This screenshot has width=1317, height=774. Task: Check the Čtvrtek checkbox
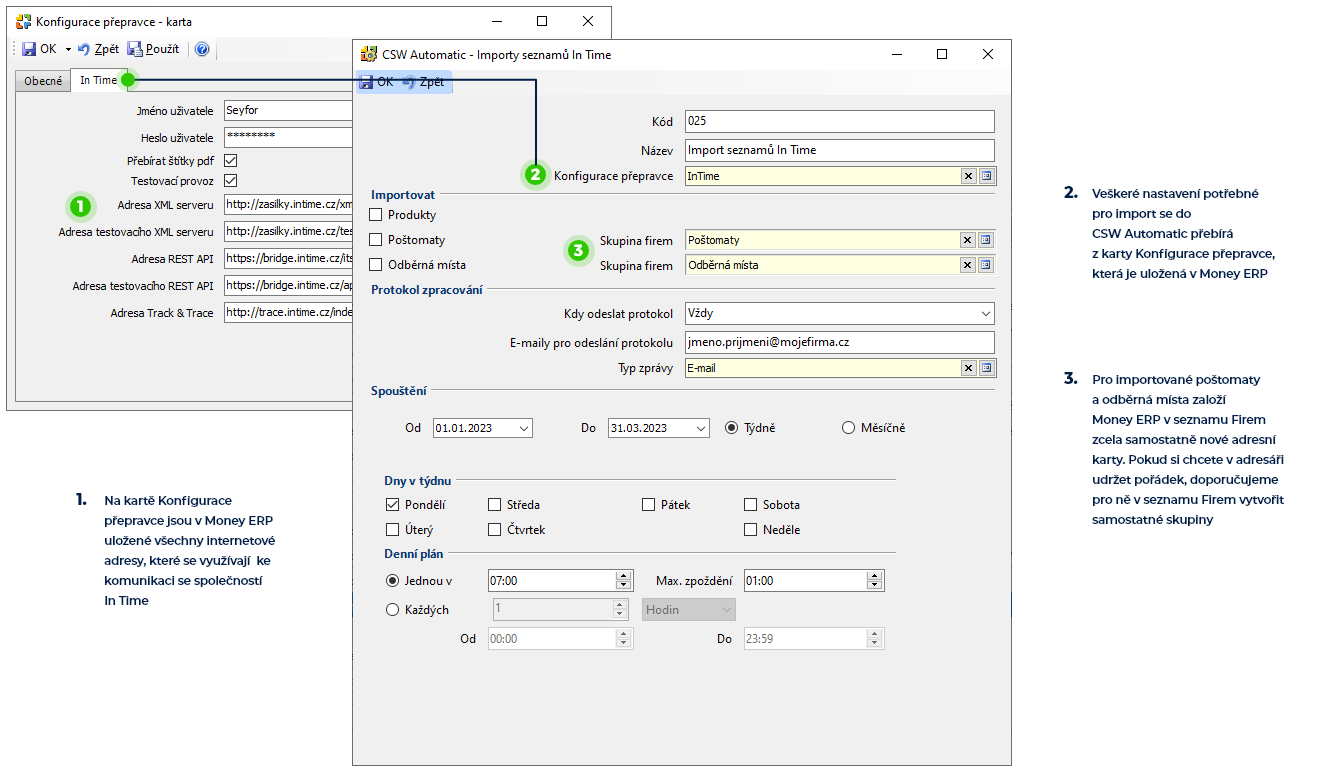(x=495, y=530)
